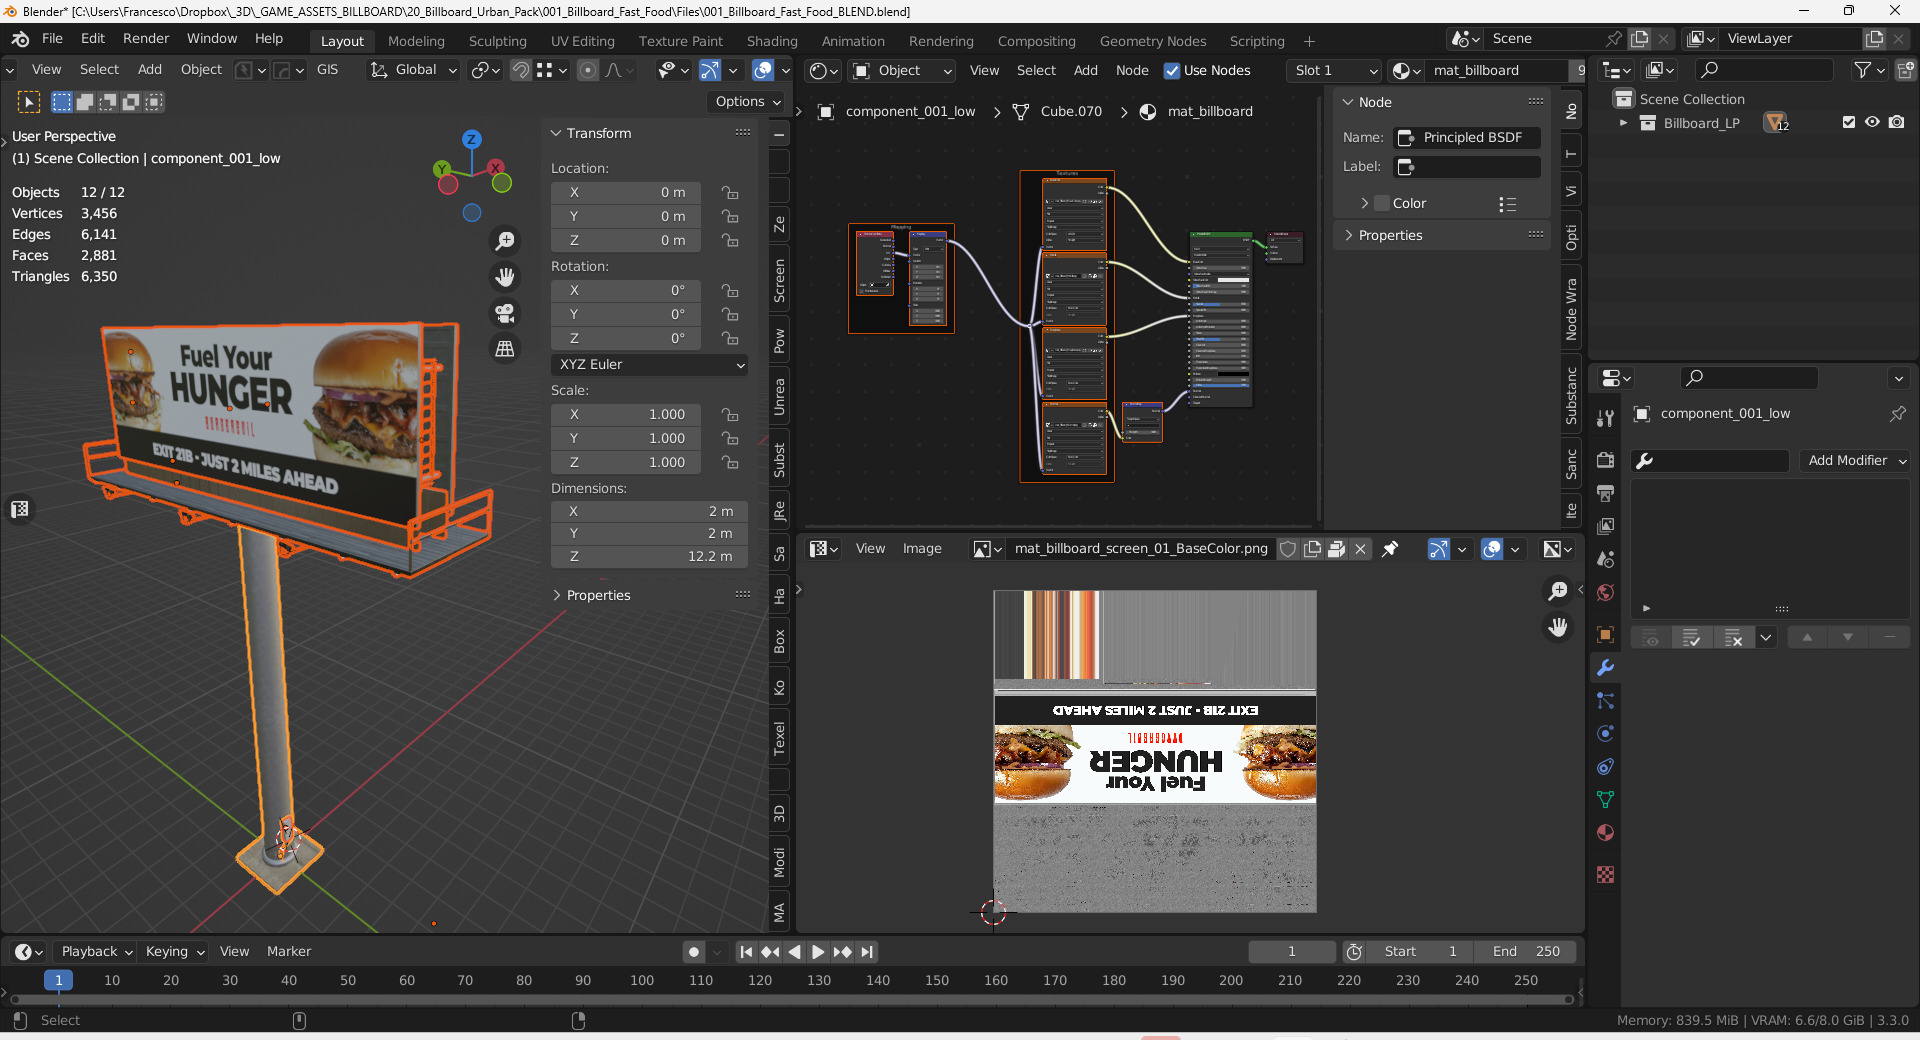This screenshot has height=1040, width=1920.
Task: Toggle Billboard_LP render camera icon
Action: tap(1897, 123)
